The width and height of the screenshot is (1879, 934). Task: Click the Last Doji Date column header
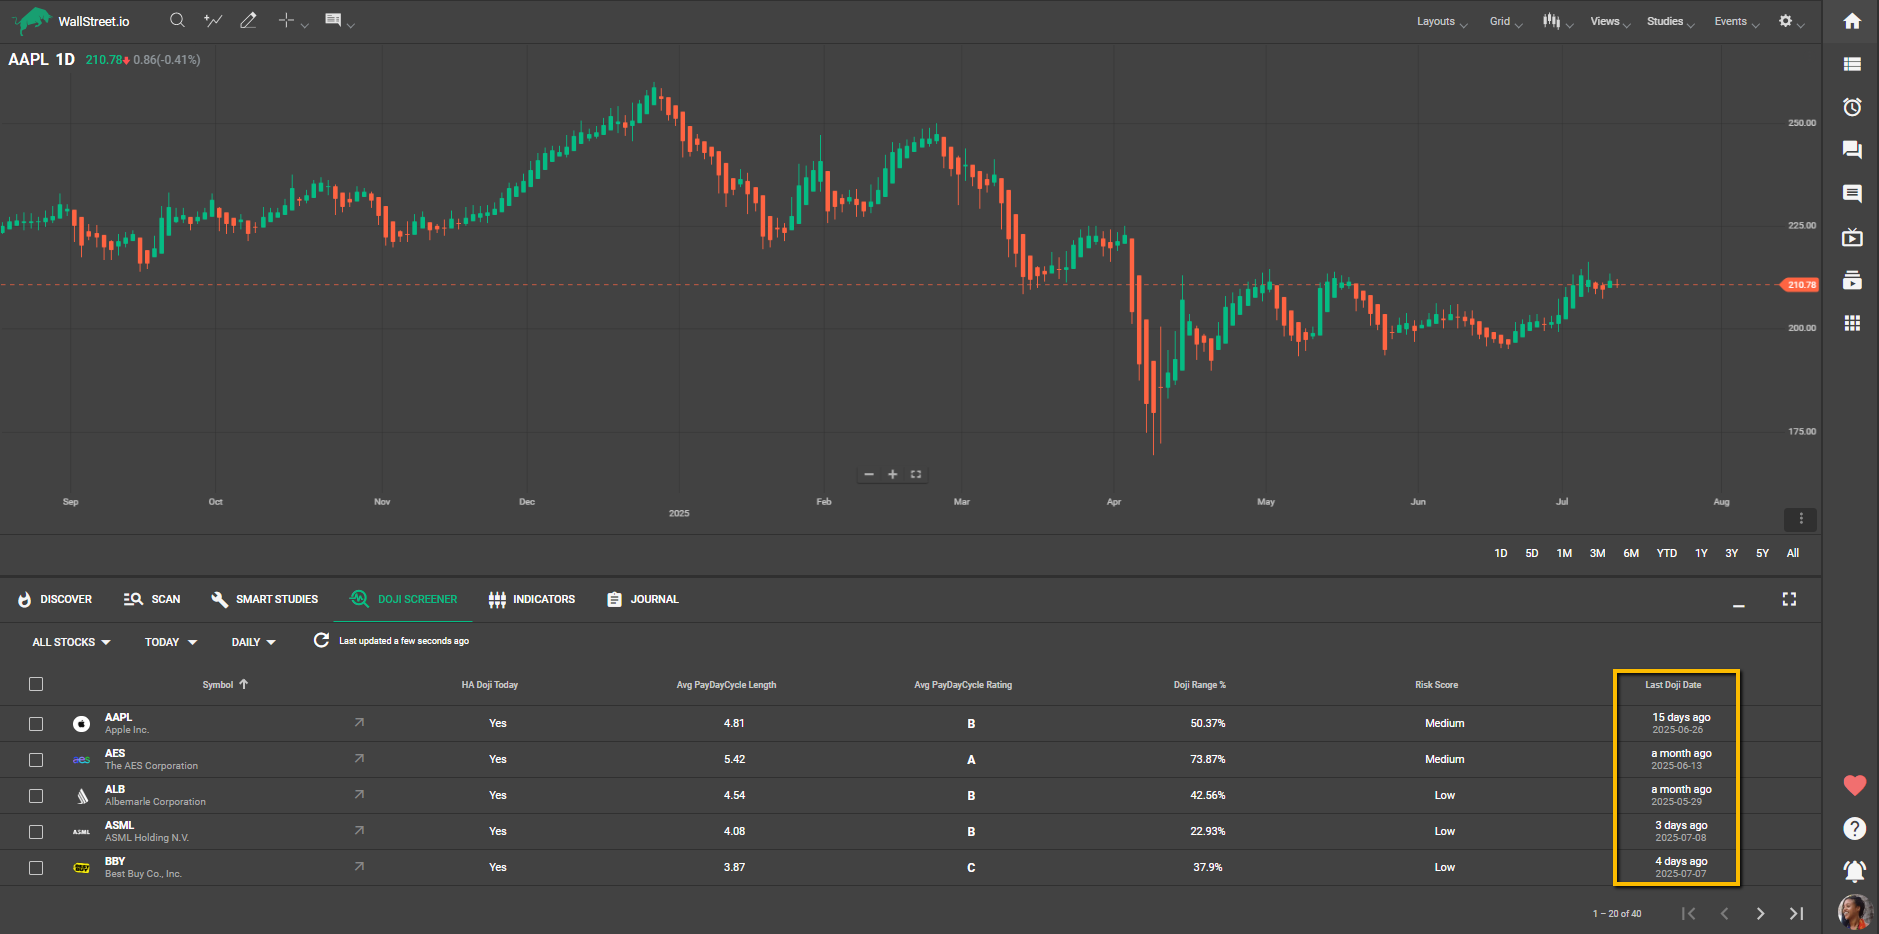[x=1673, y=685]
